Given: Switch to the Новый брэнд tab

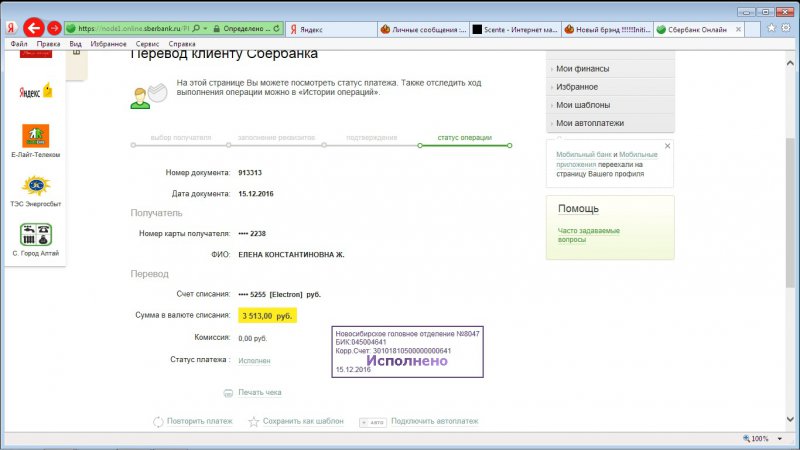Looking at the screenshot, I should [x=608, y=30].
